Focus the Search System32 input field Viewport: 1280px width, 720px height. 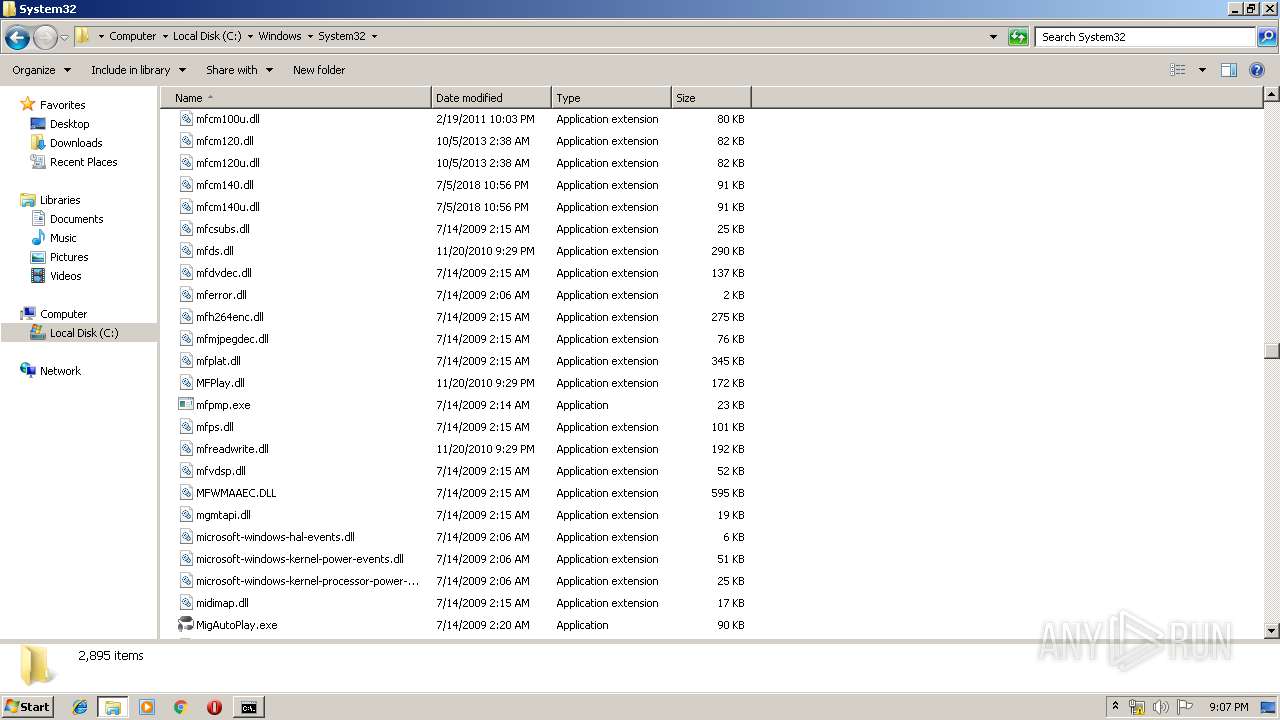[1146, 37]
